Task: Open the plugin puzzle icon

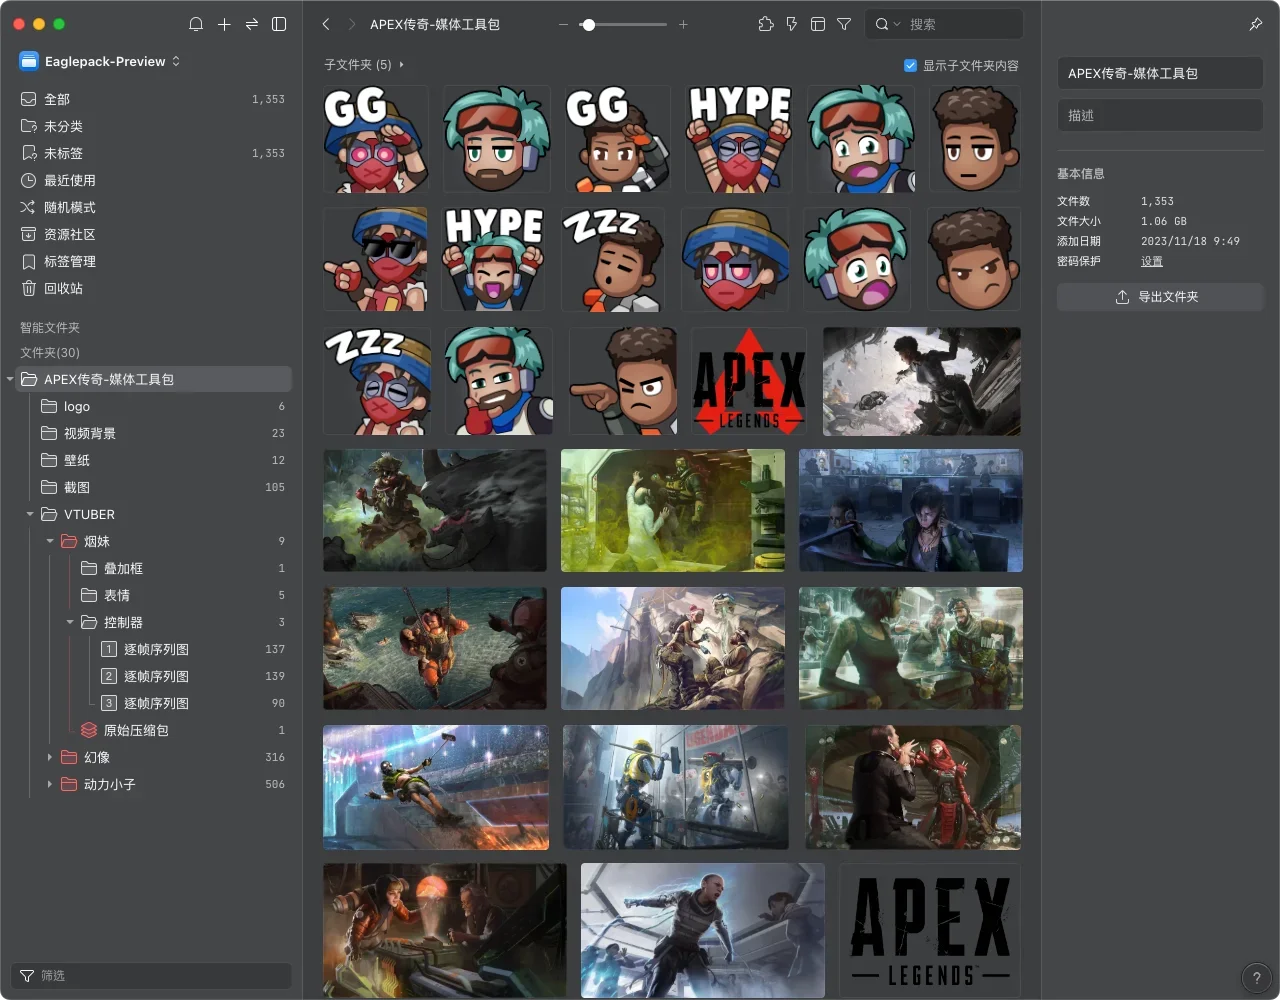Action: 766,24
